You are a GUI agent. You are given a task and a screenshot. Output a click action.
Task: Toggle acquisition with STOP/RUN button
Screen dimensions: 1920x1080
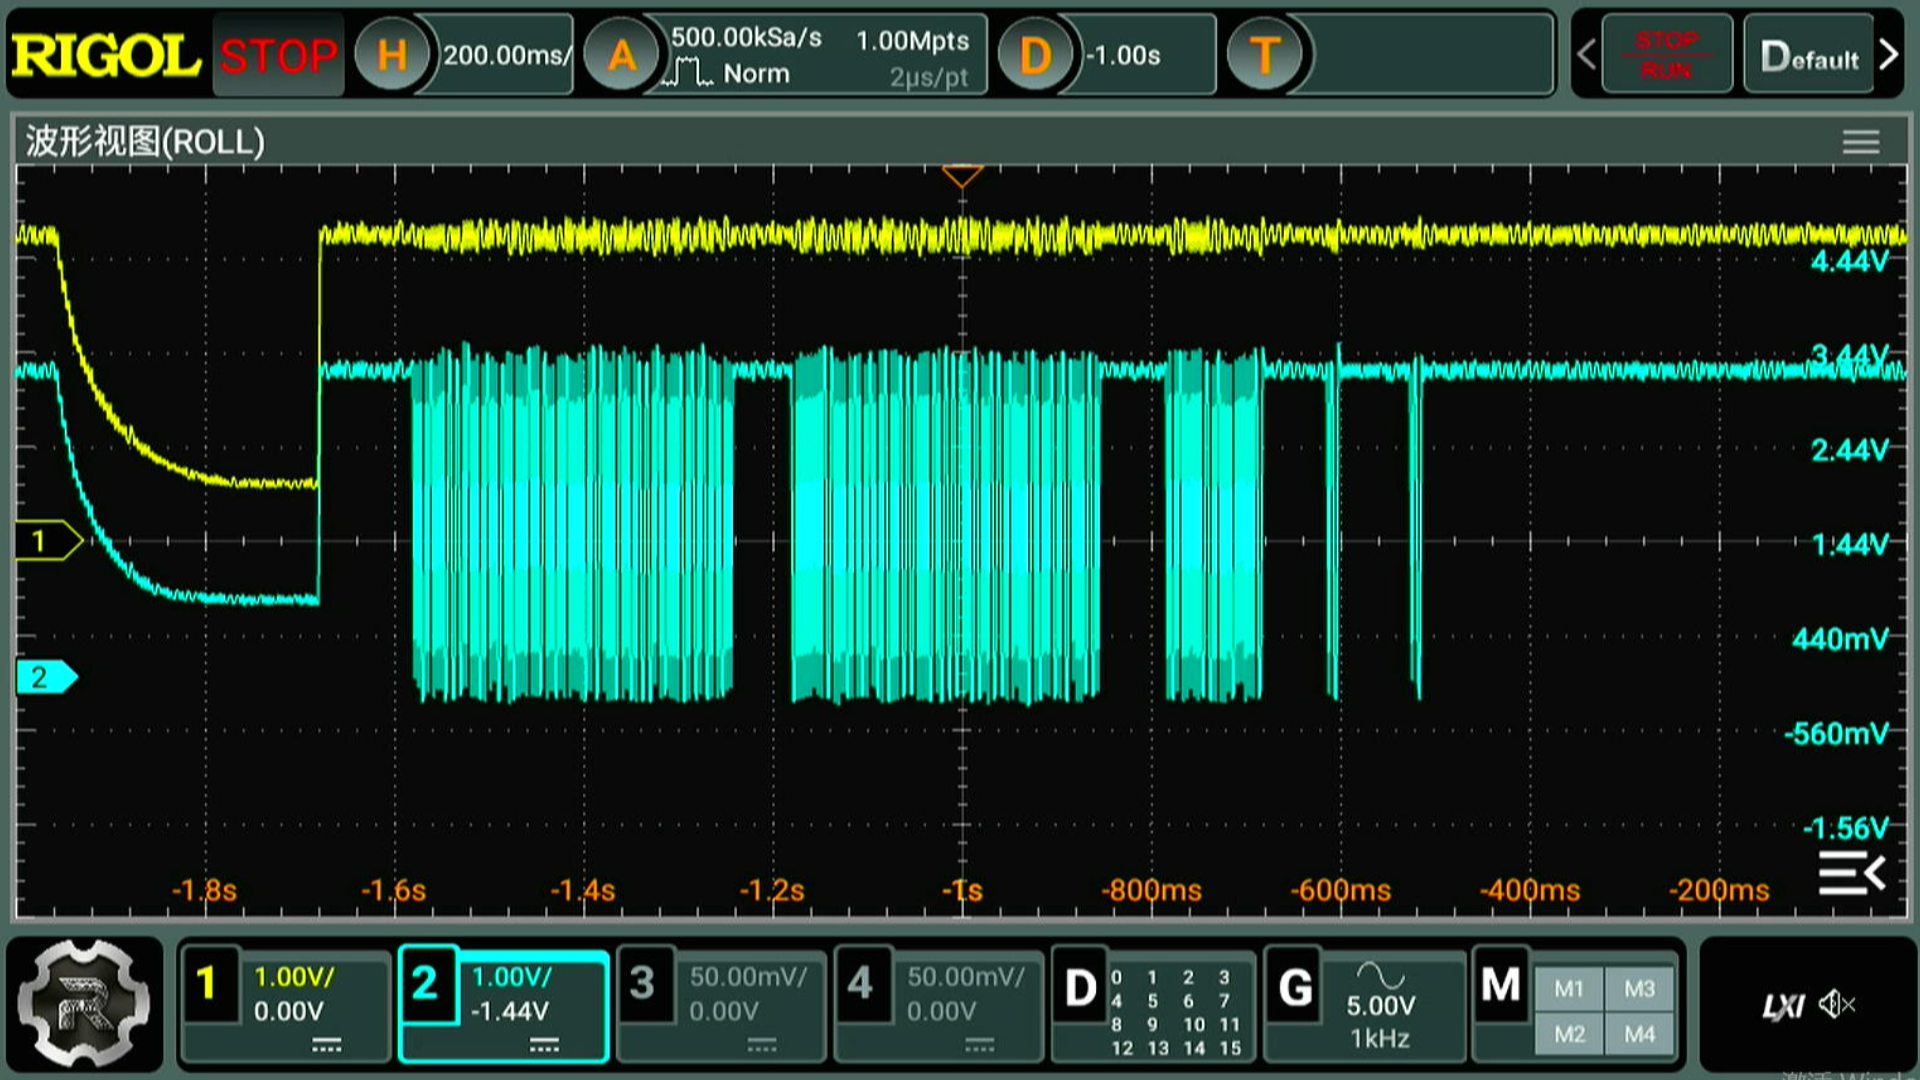click(x=1667, y=55)
